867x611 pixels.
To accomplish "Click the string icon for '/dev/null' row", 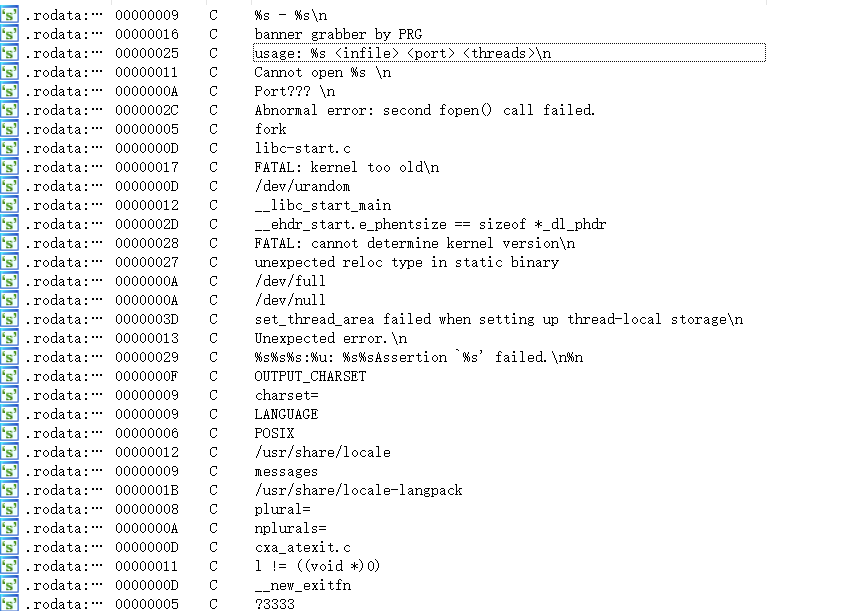I will pyautogui.click(x=10, y=300).
